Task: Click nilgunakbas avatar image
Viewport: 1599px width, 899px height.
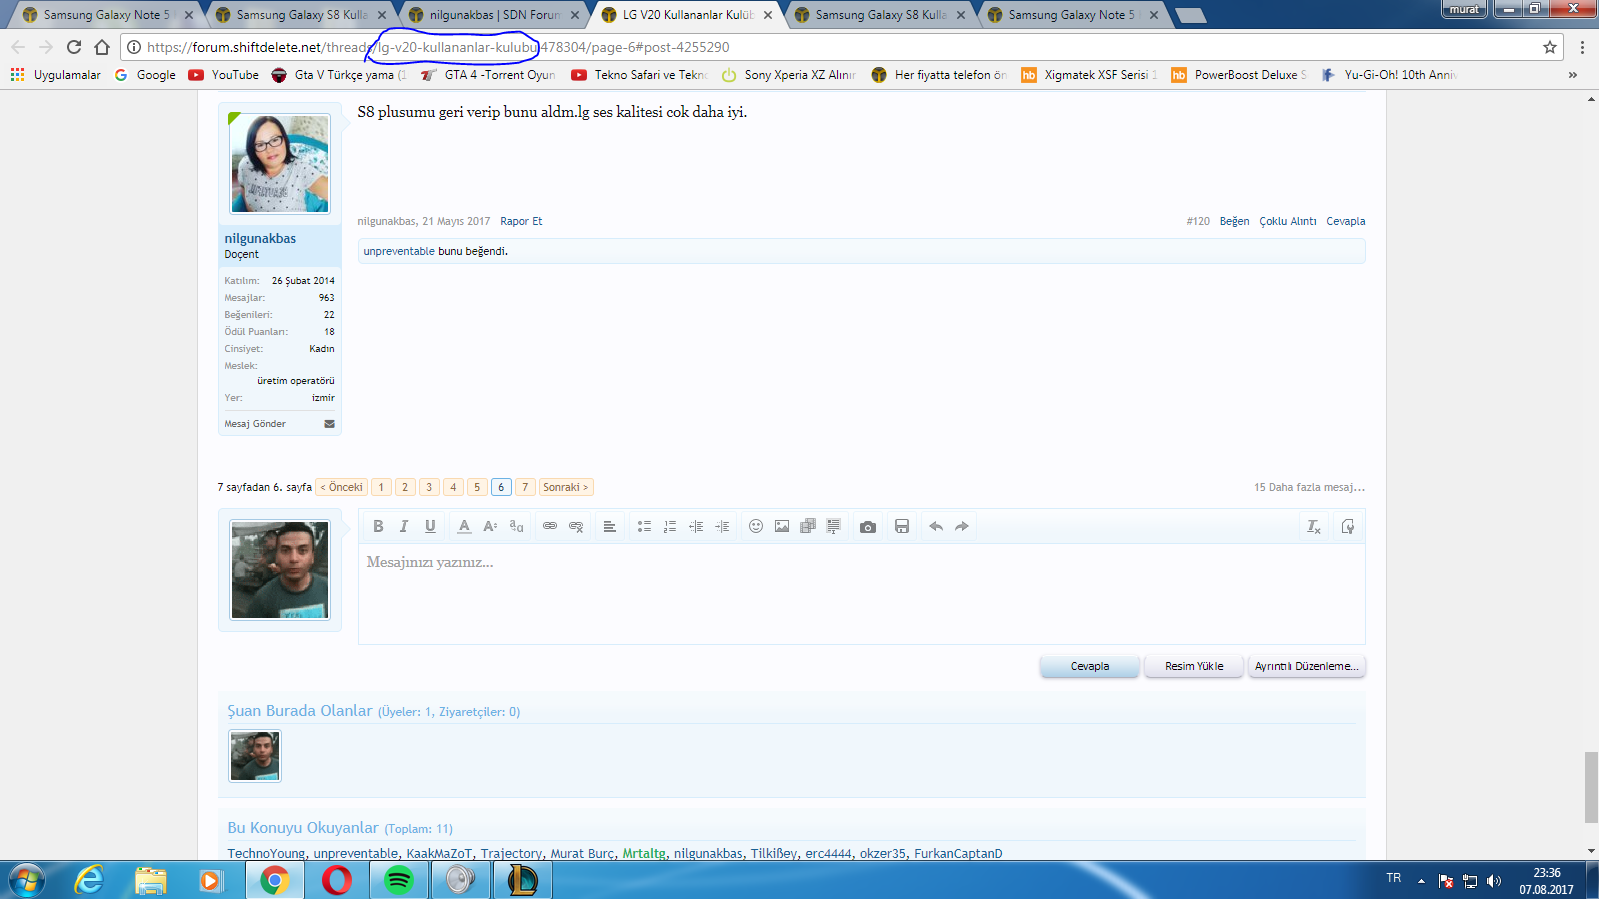Action: [x=280, y=163]
